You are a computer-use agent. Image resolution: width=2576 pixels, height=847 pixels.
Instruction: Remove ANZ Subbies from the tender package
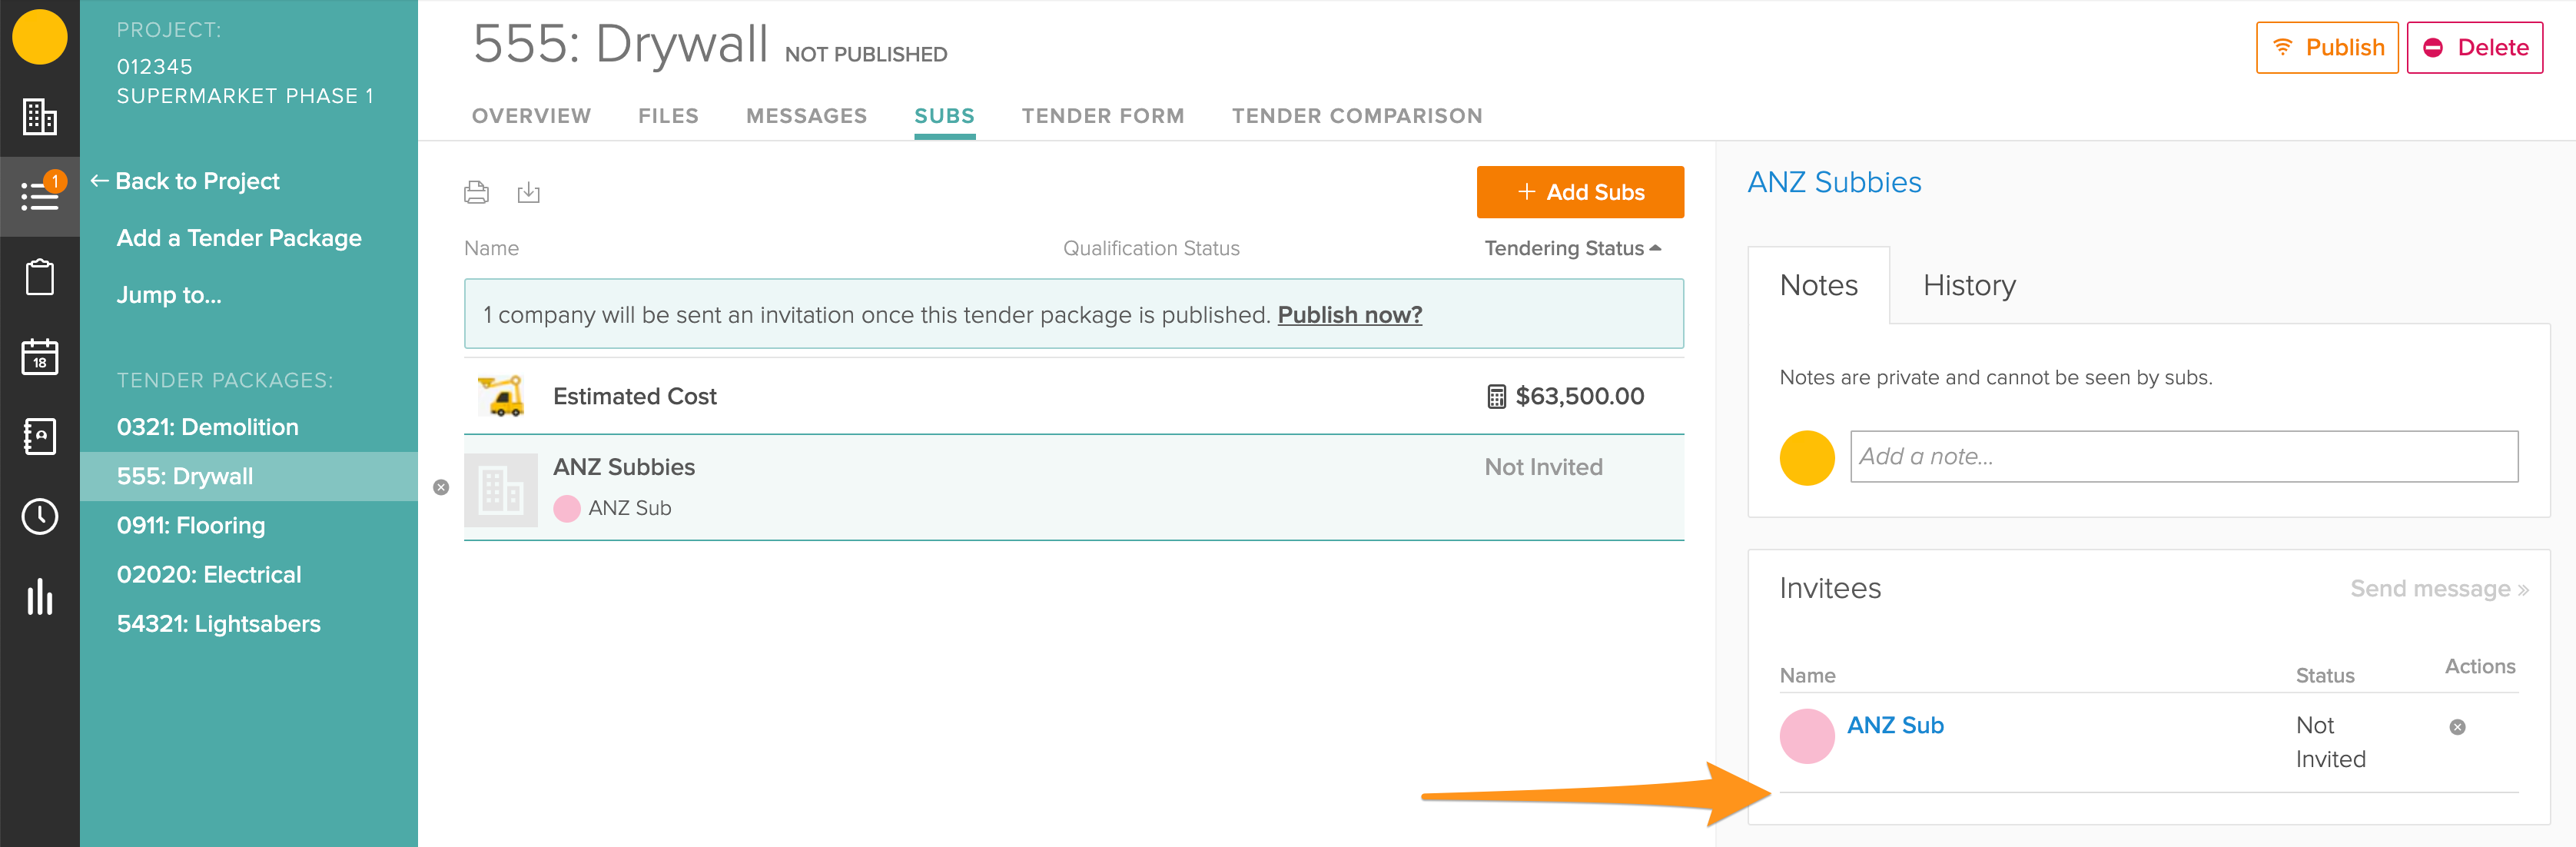[x=441, y=487]
